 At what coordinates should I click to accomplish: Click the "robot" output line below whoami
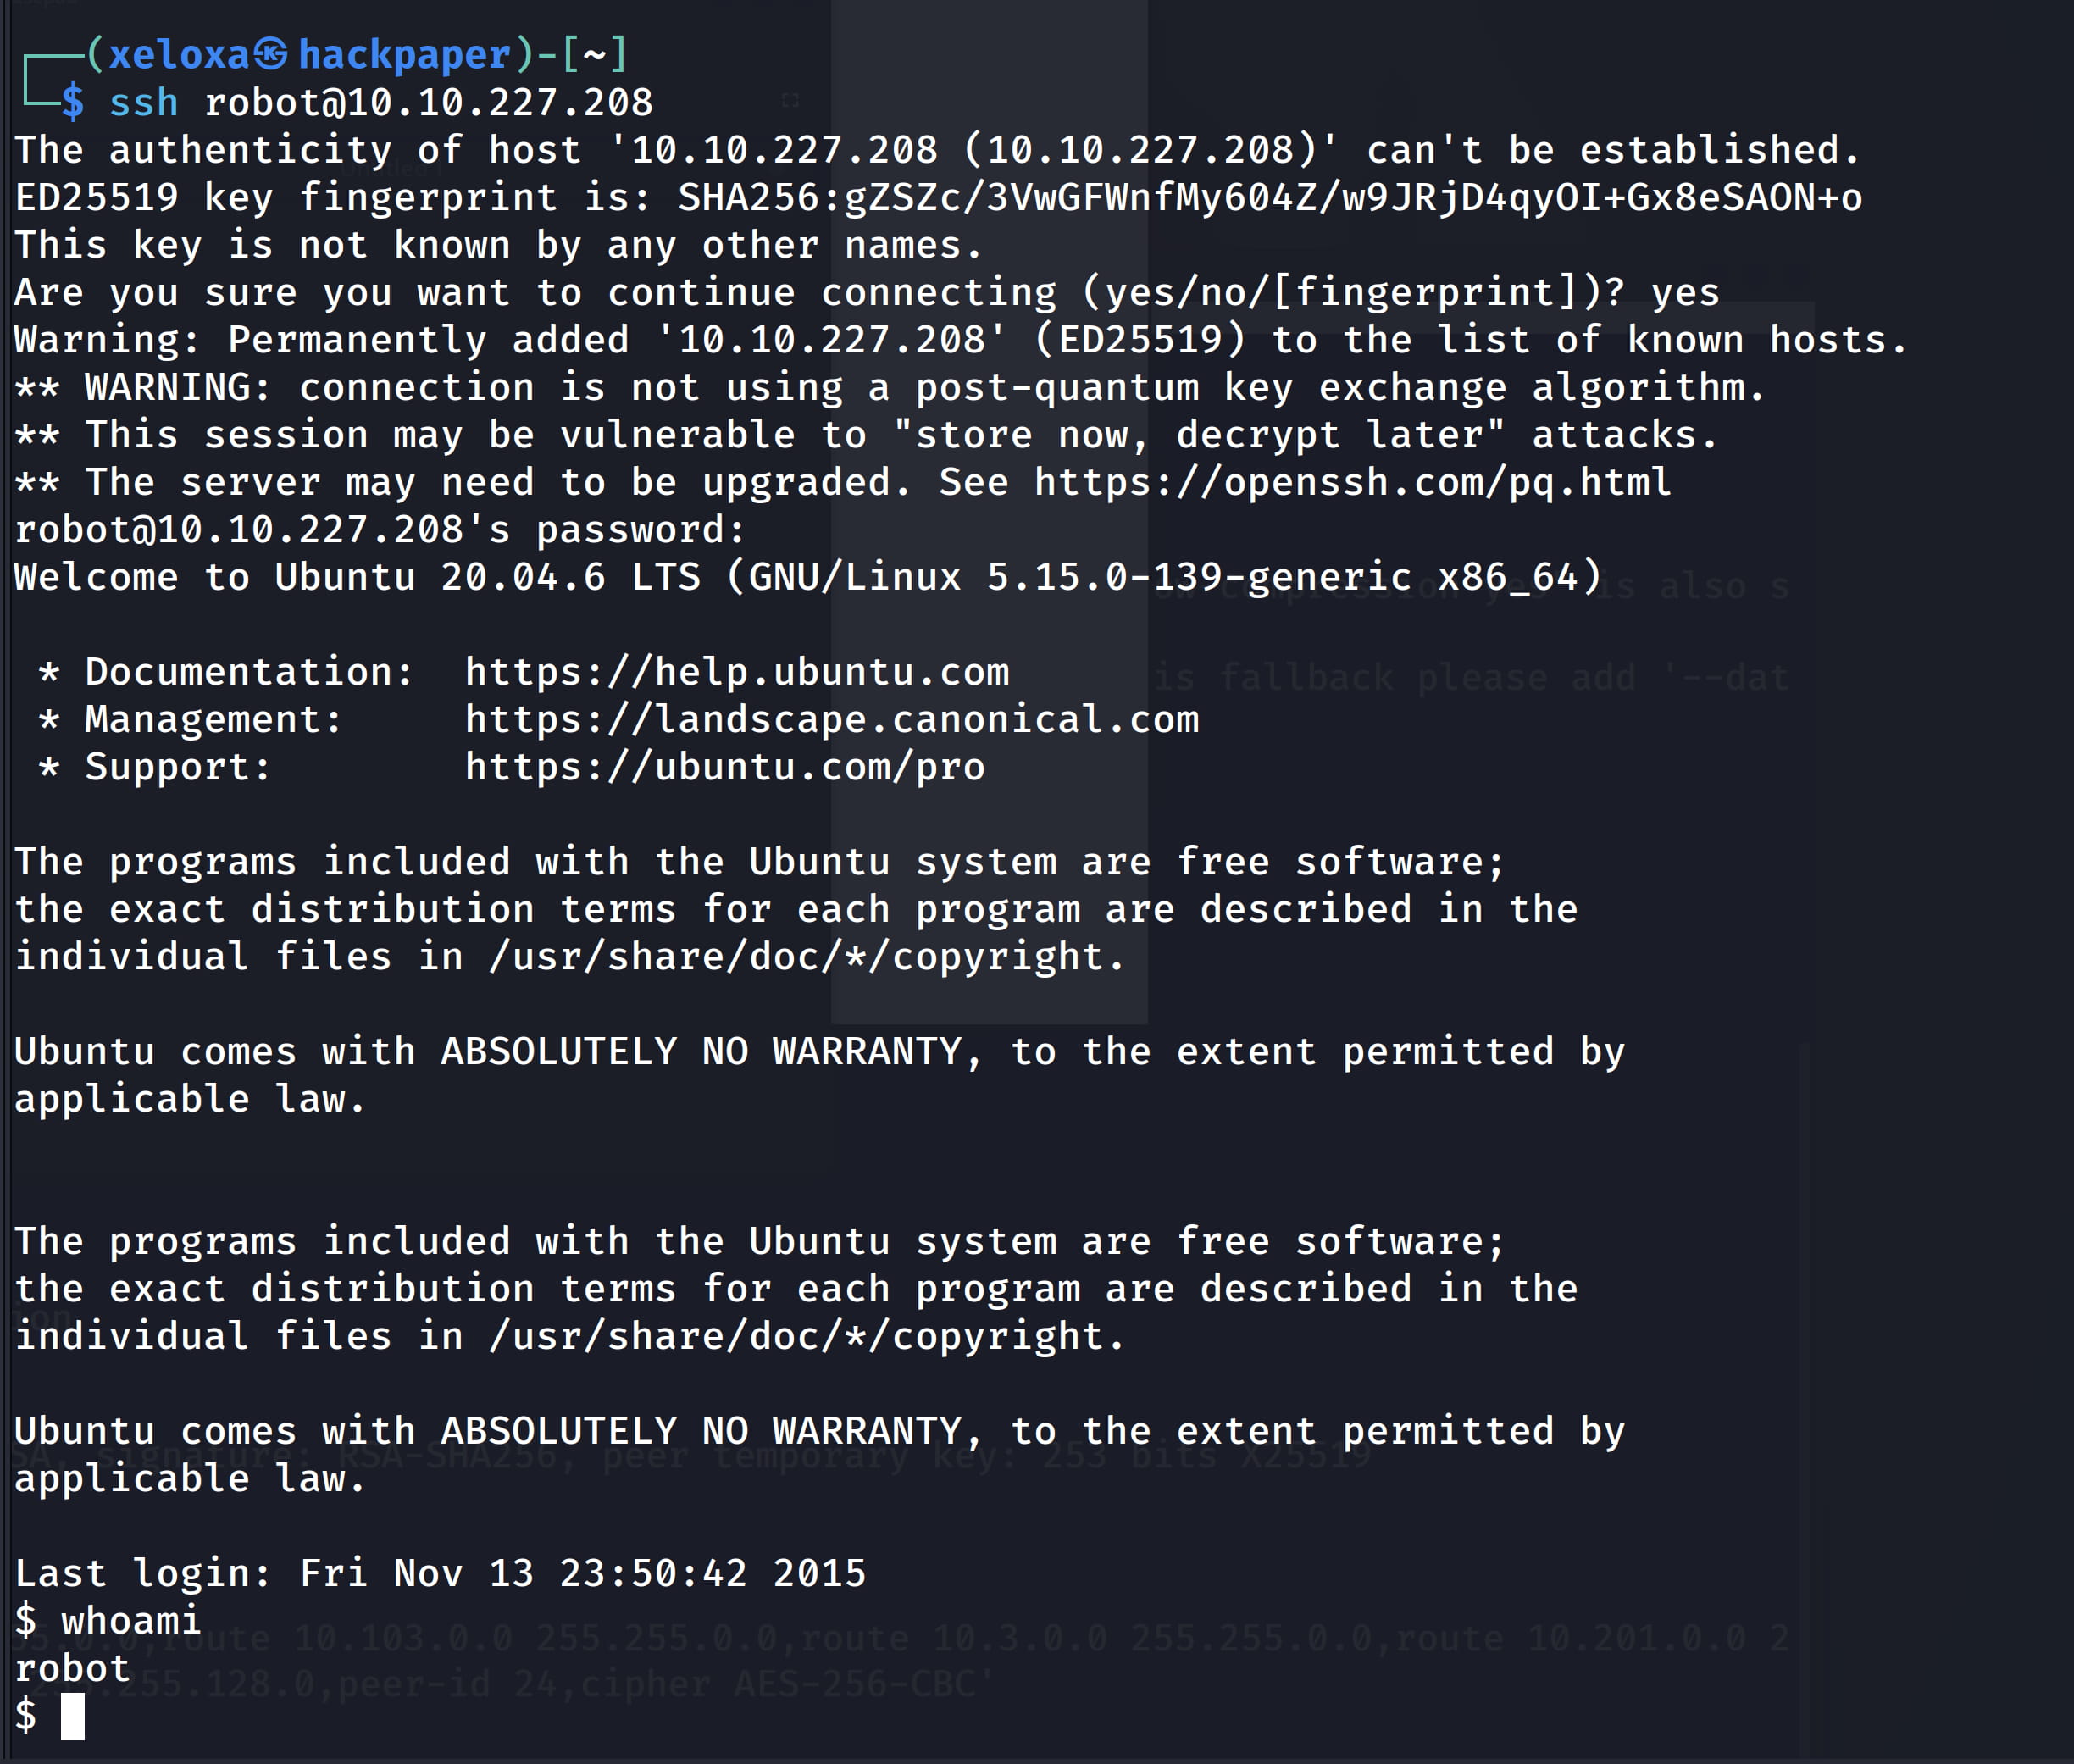(72, 1668)
